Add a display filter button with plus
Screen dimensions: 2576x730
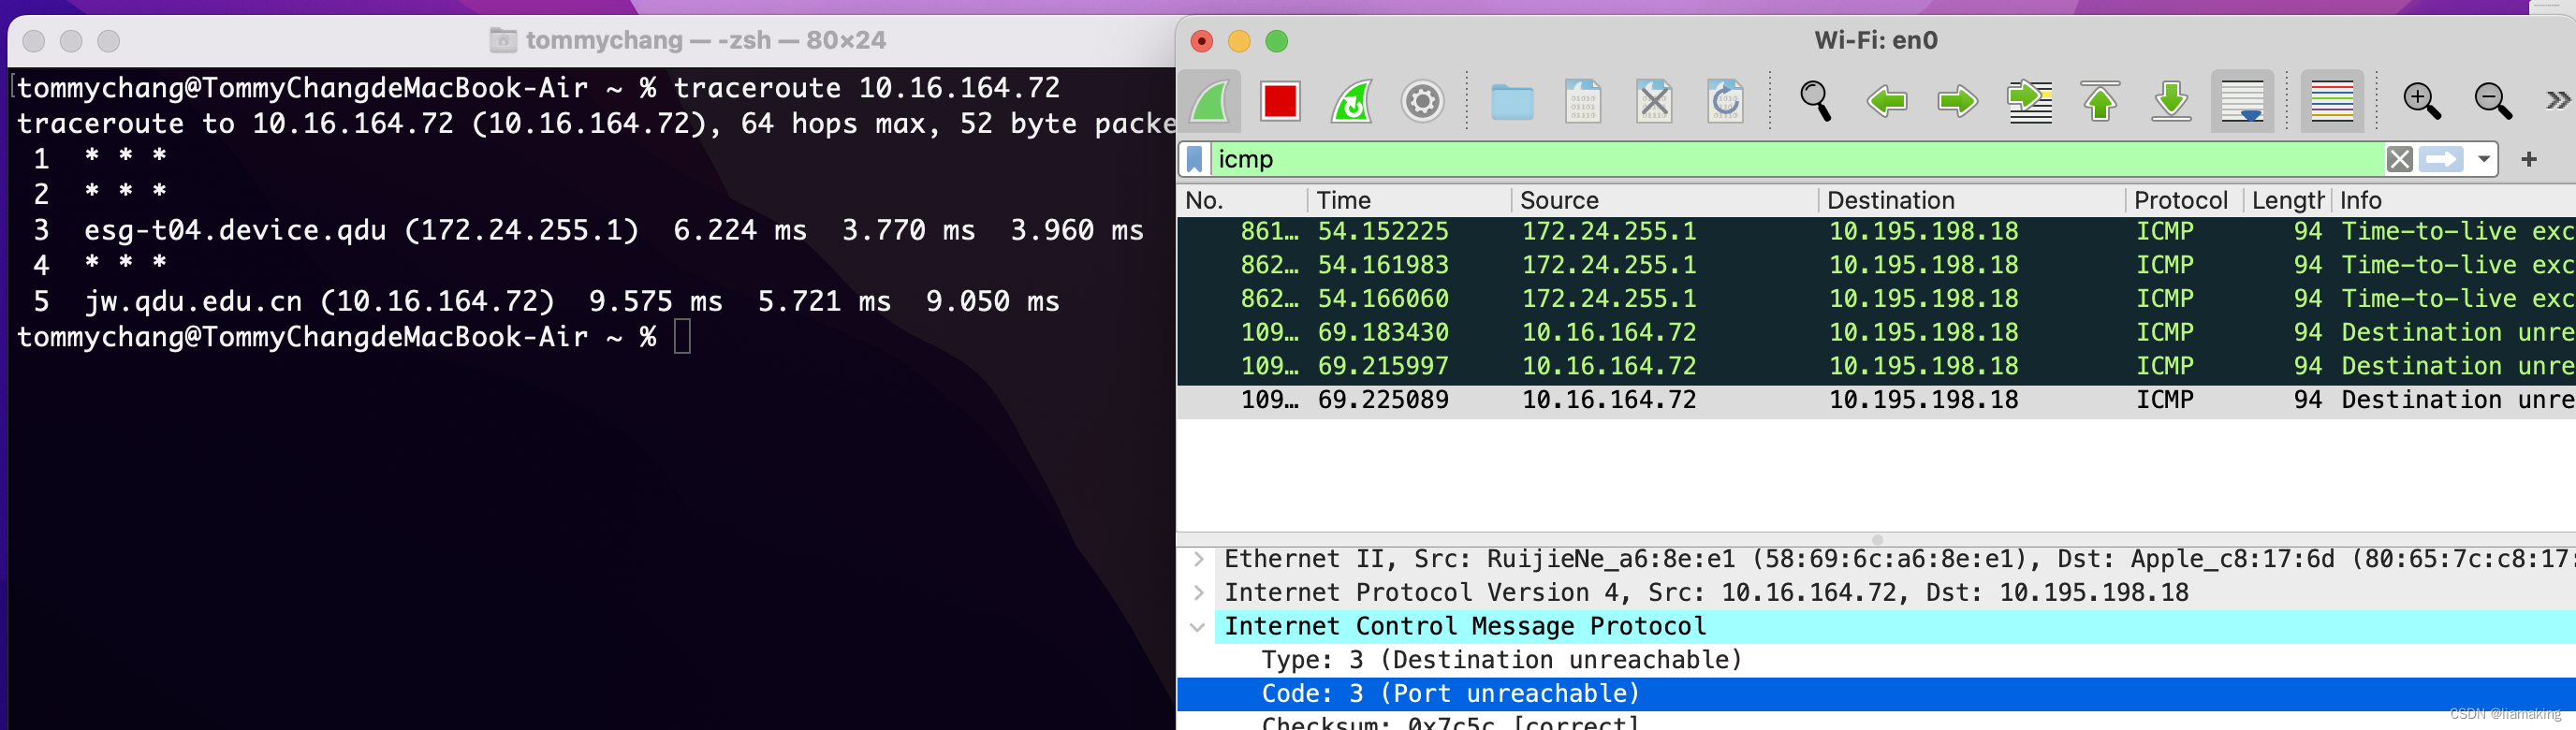2529,159
